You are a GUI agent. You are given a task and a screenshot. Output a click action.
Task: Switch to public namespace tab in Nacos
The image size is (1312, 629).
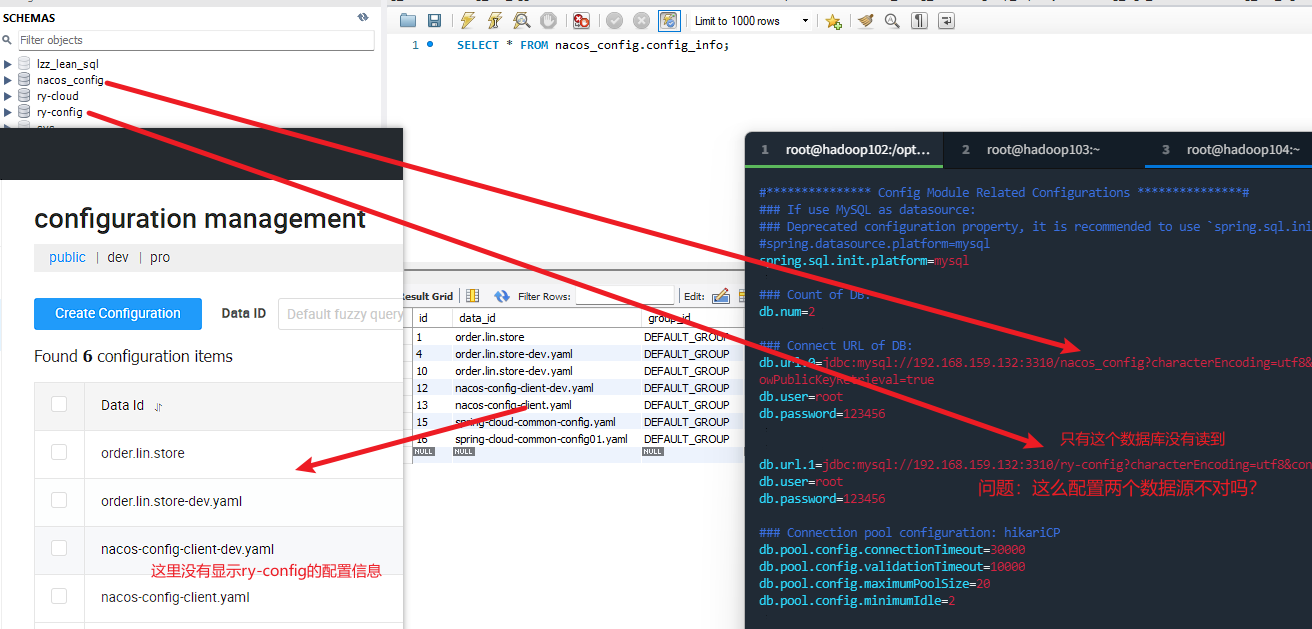67,257
